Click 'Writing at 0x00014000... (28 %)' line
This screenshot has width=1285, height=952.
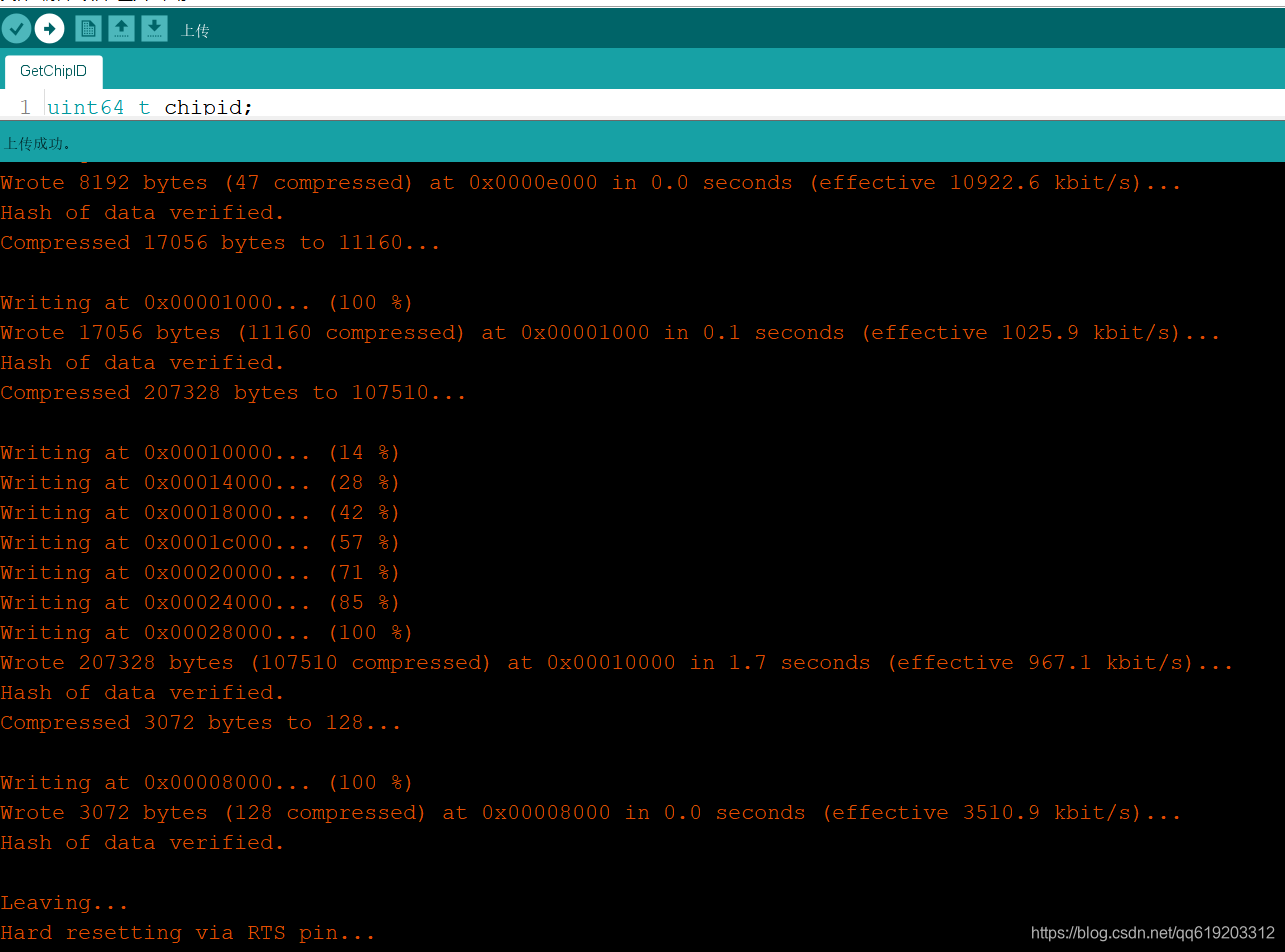point(200,483)
